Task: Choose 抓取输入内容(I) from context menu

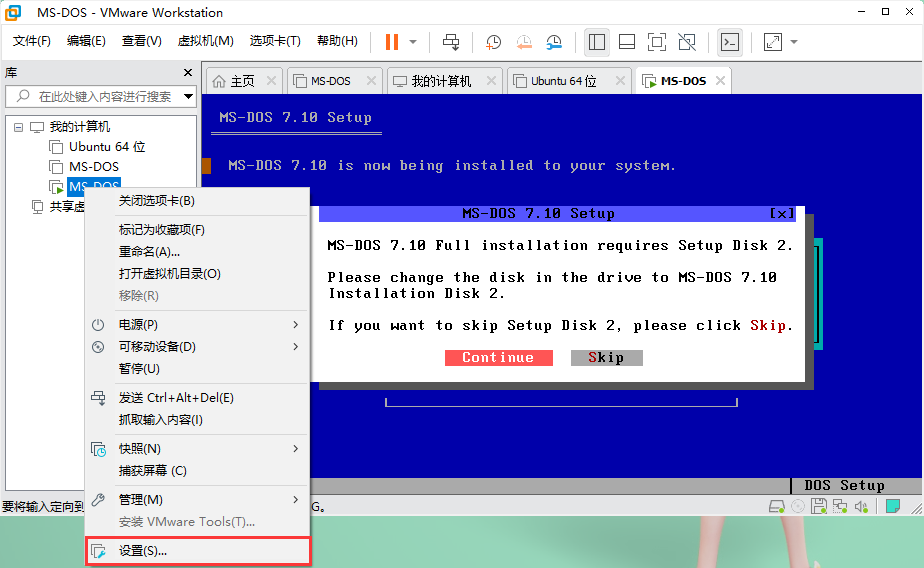Action: click(197, 420)
